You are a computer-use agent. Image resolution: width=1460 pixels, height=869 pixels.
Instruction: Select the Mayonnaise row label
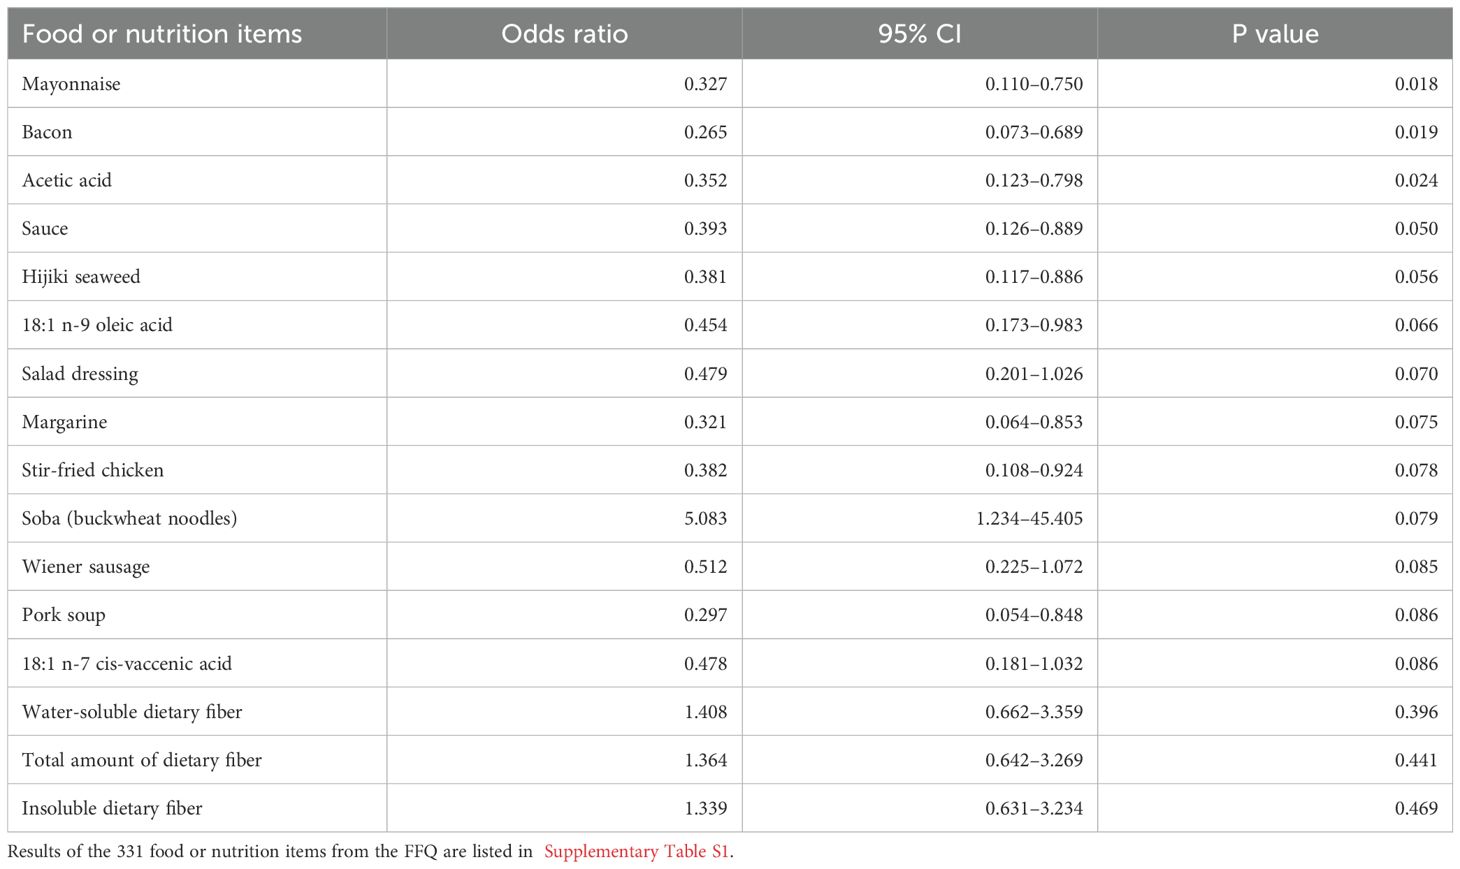pos(71,84)
